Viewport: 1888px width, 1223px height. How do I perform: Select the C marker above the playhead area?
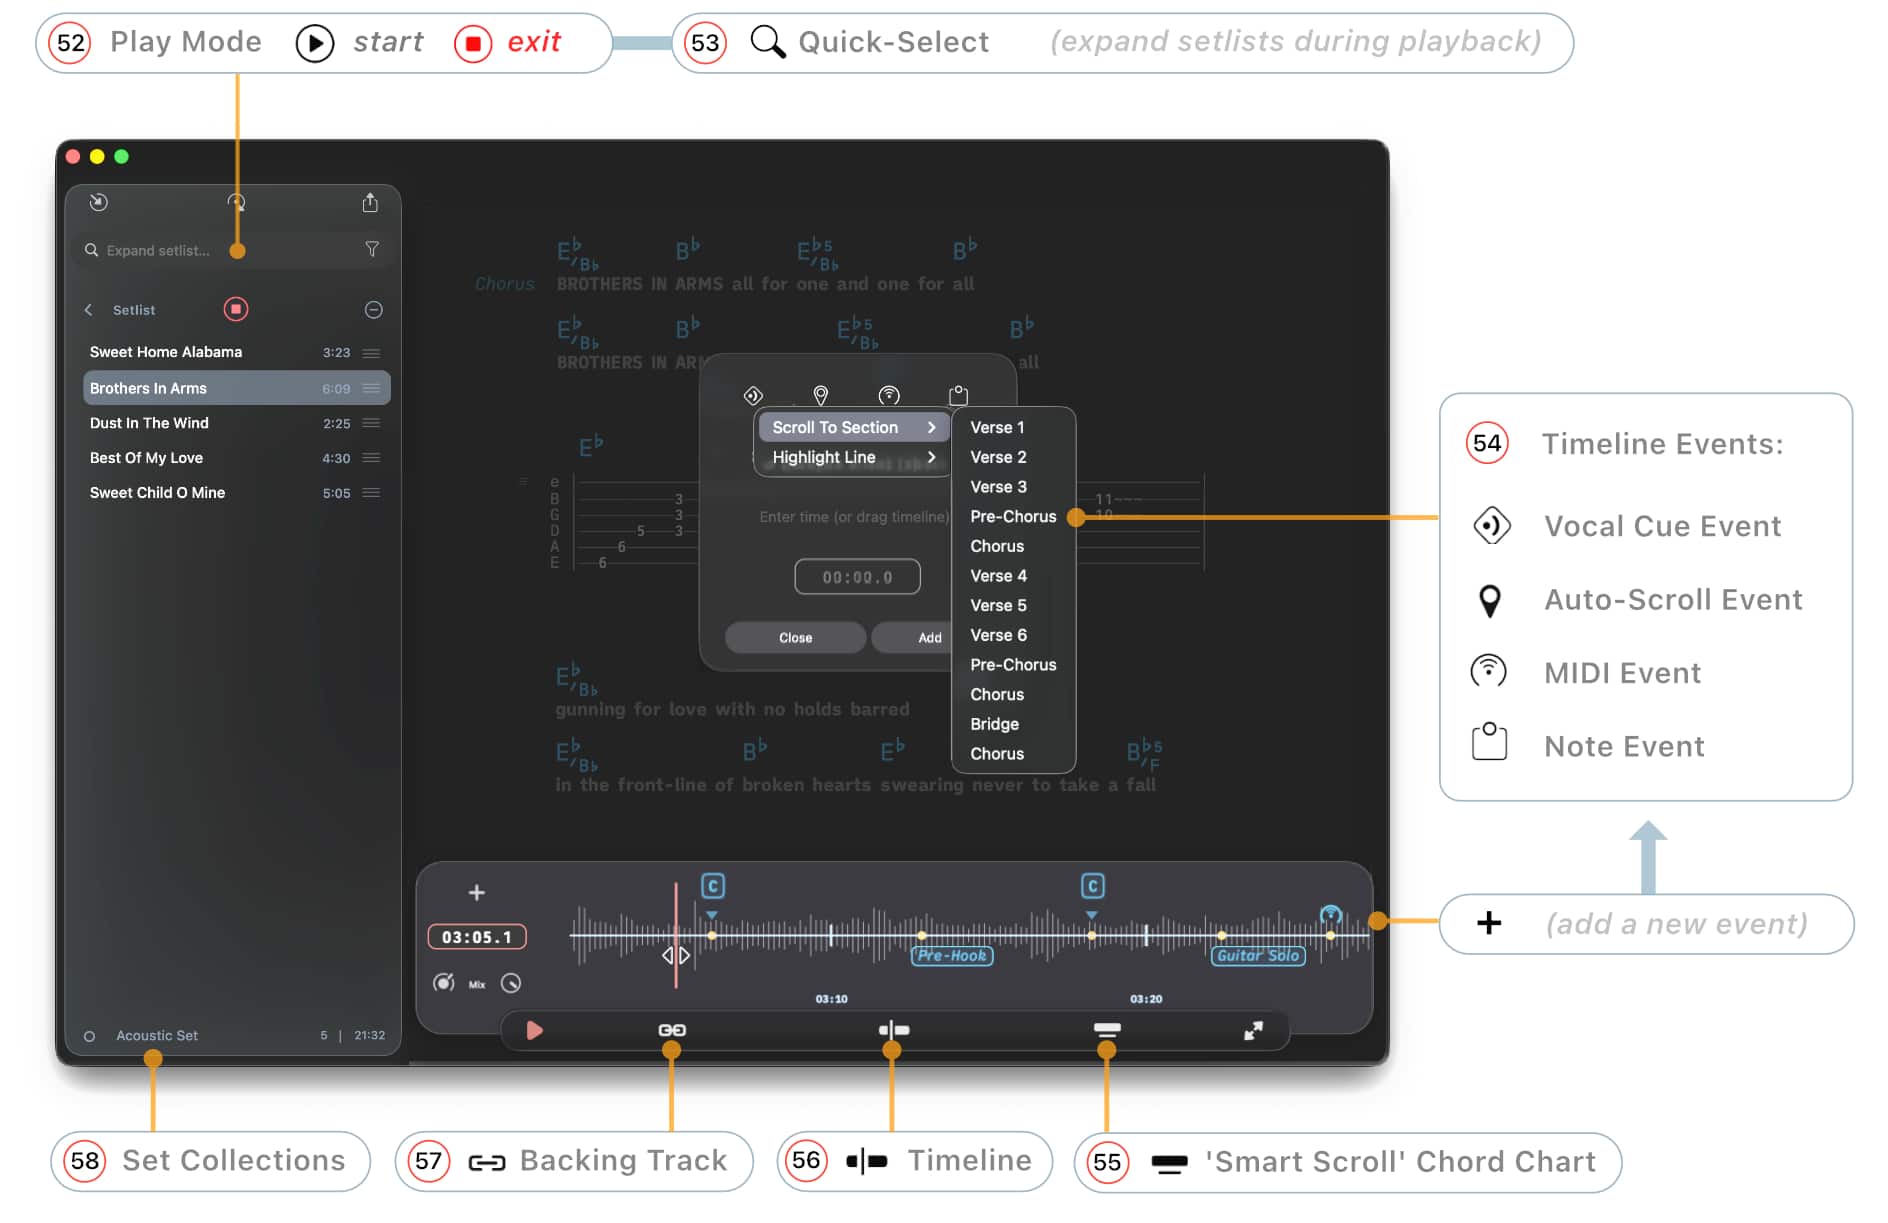(x=713, y=886)
